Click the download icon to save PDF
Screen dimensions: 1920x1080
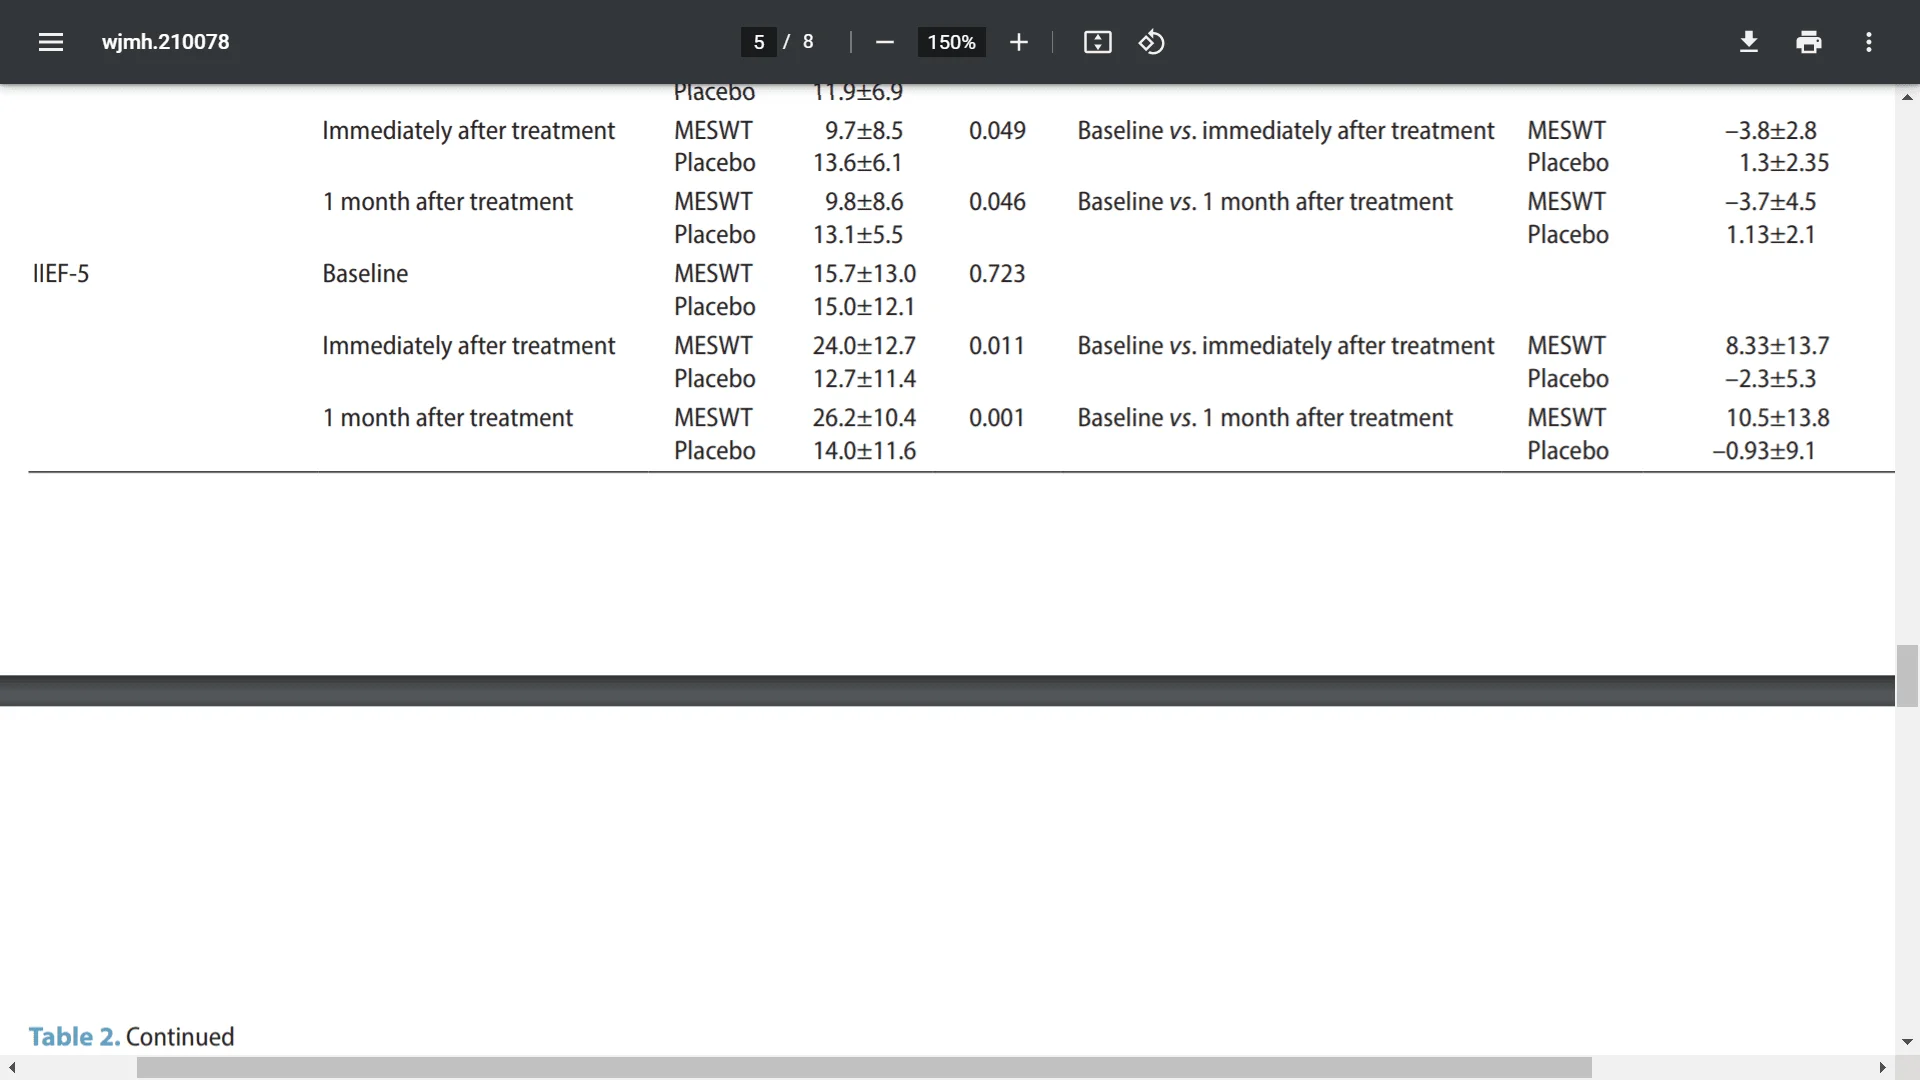[x=1747, y=42]
